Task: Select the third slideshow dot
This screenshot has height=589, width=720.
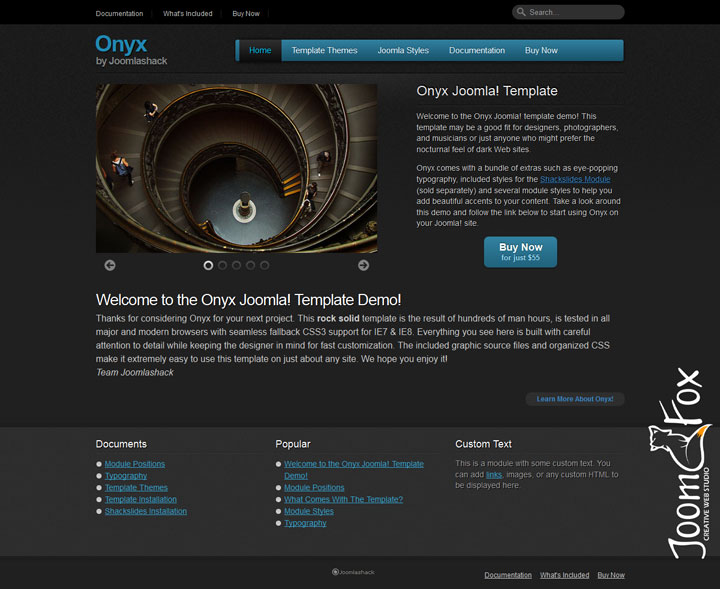Action: point(236,265)
